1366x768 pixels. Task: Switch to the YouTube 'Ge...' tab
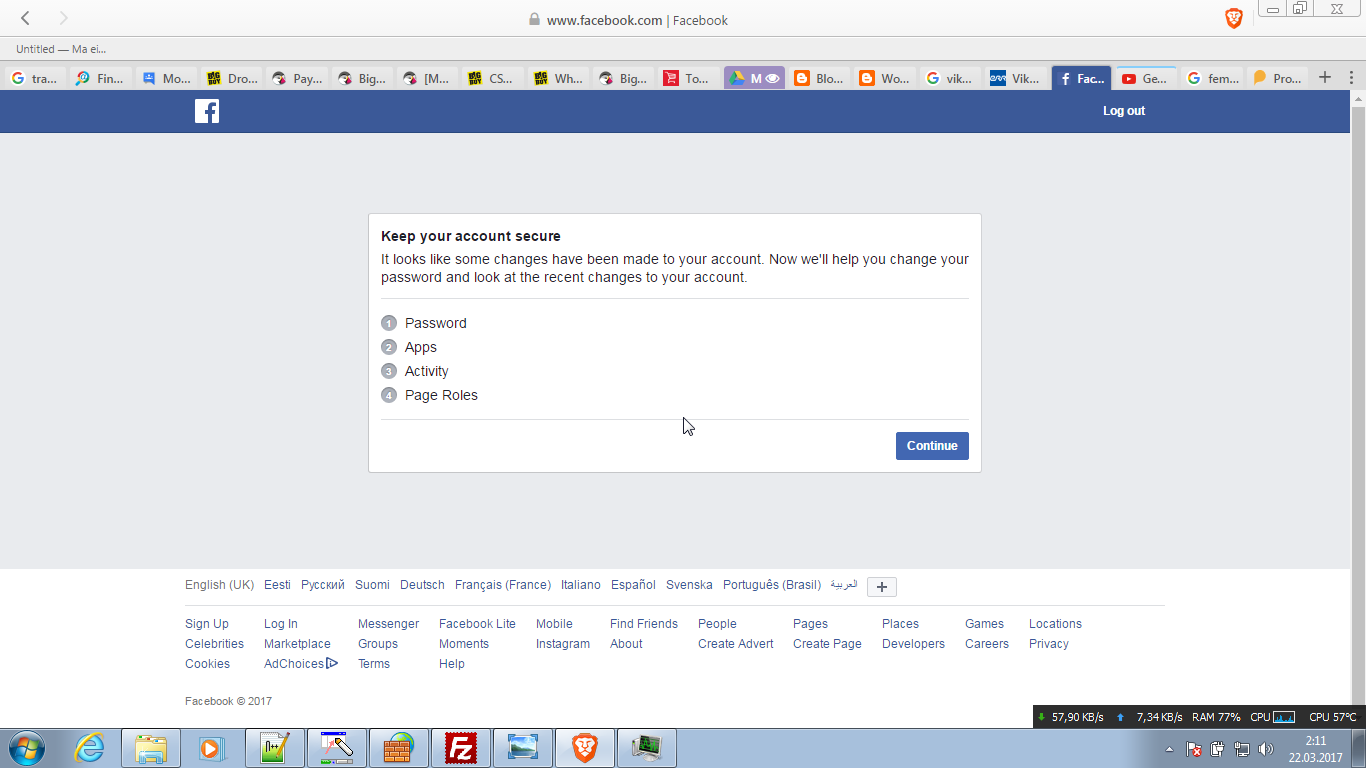[x=1145, y=78]
